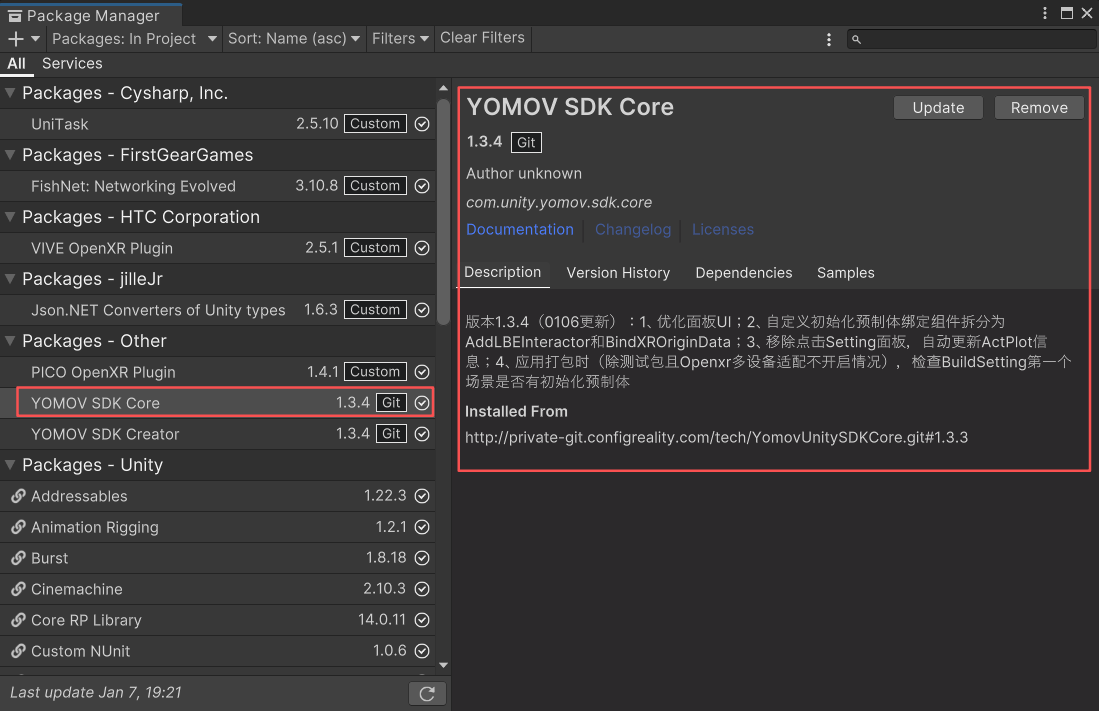This screenshot has height=711, width=1099.
Task: Click the scroll down arrow of package list
Action: click(x=443, y=665)
